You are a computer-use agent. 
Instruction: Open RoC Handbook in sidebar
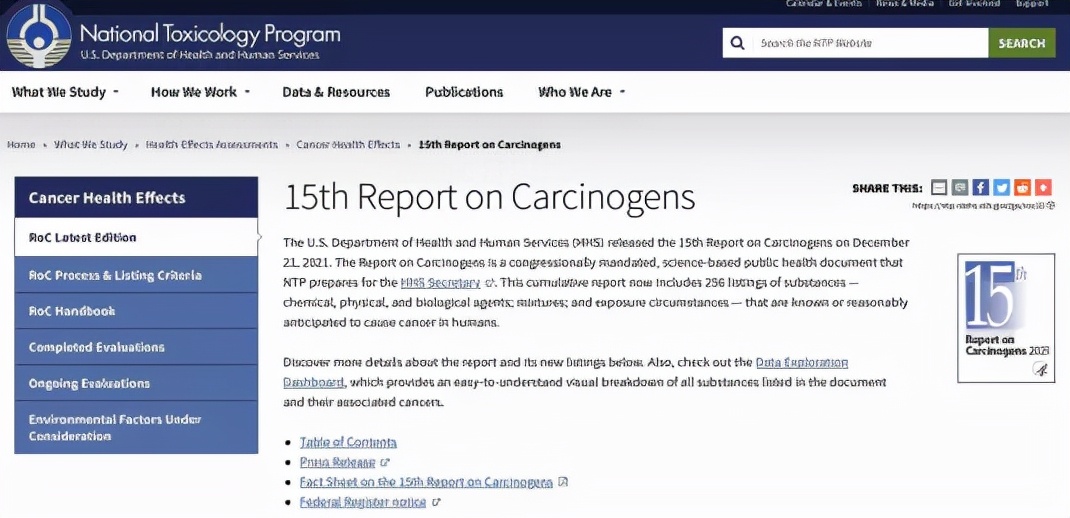(136, 311)
